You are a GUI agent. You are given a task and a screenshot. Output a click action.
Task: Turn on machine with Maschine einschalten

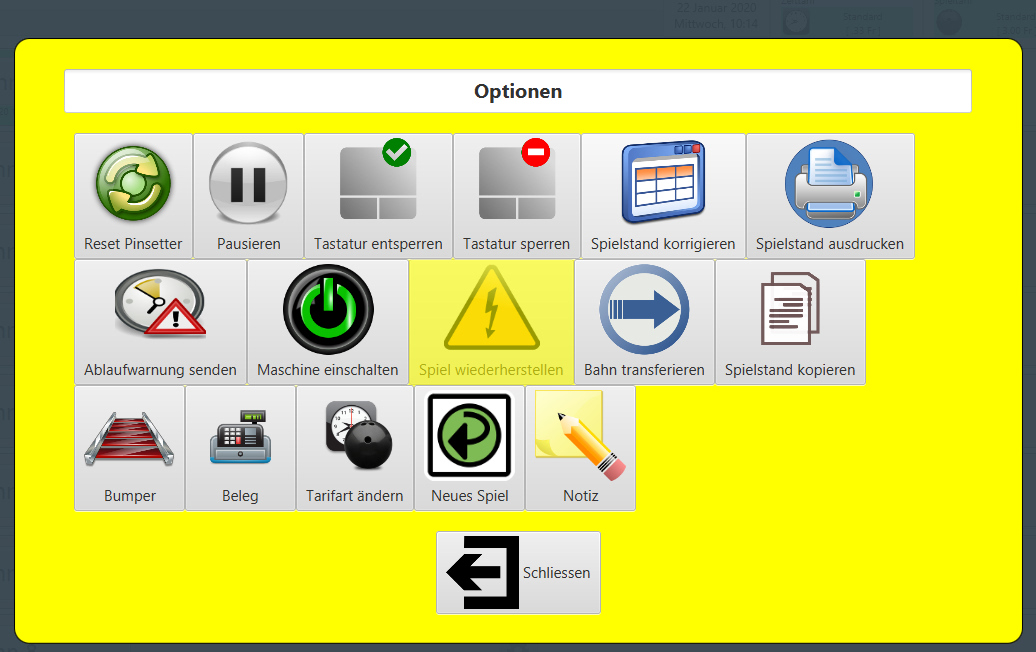pyautogui.click(x=328, y=322)
